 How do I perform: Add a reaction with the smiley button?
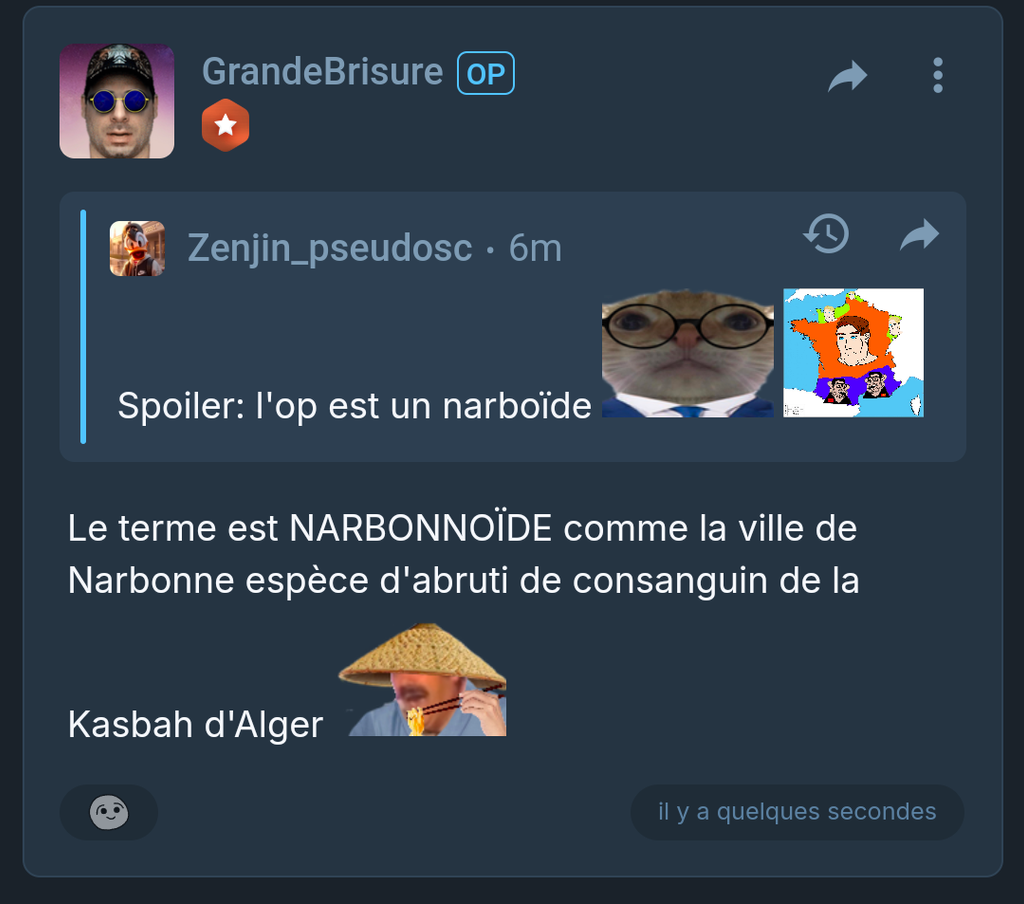coord(108,812)
